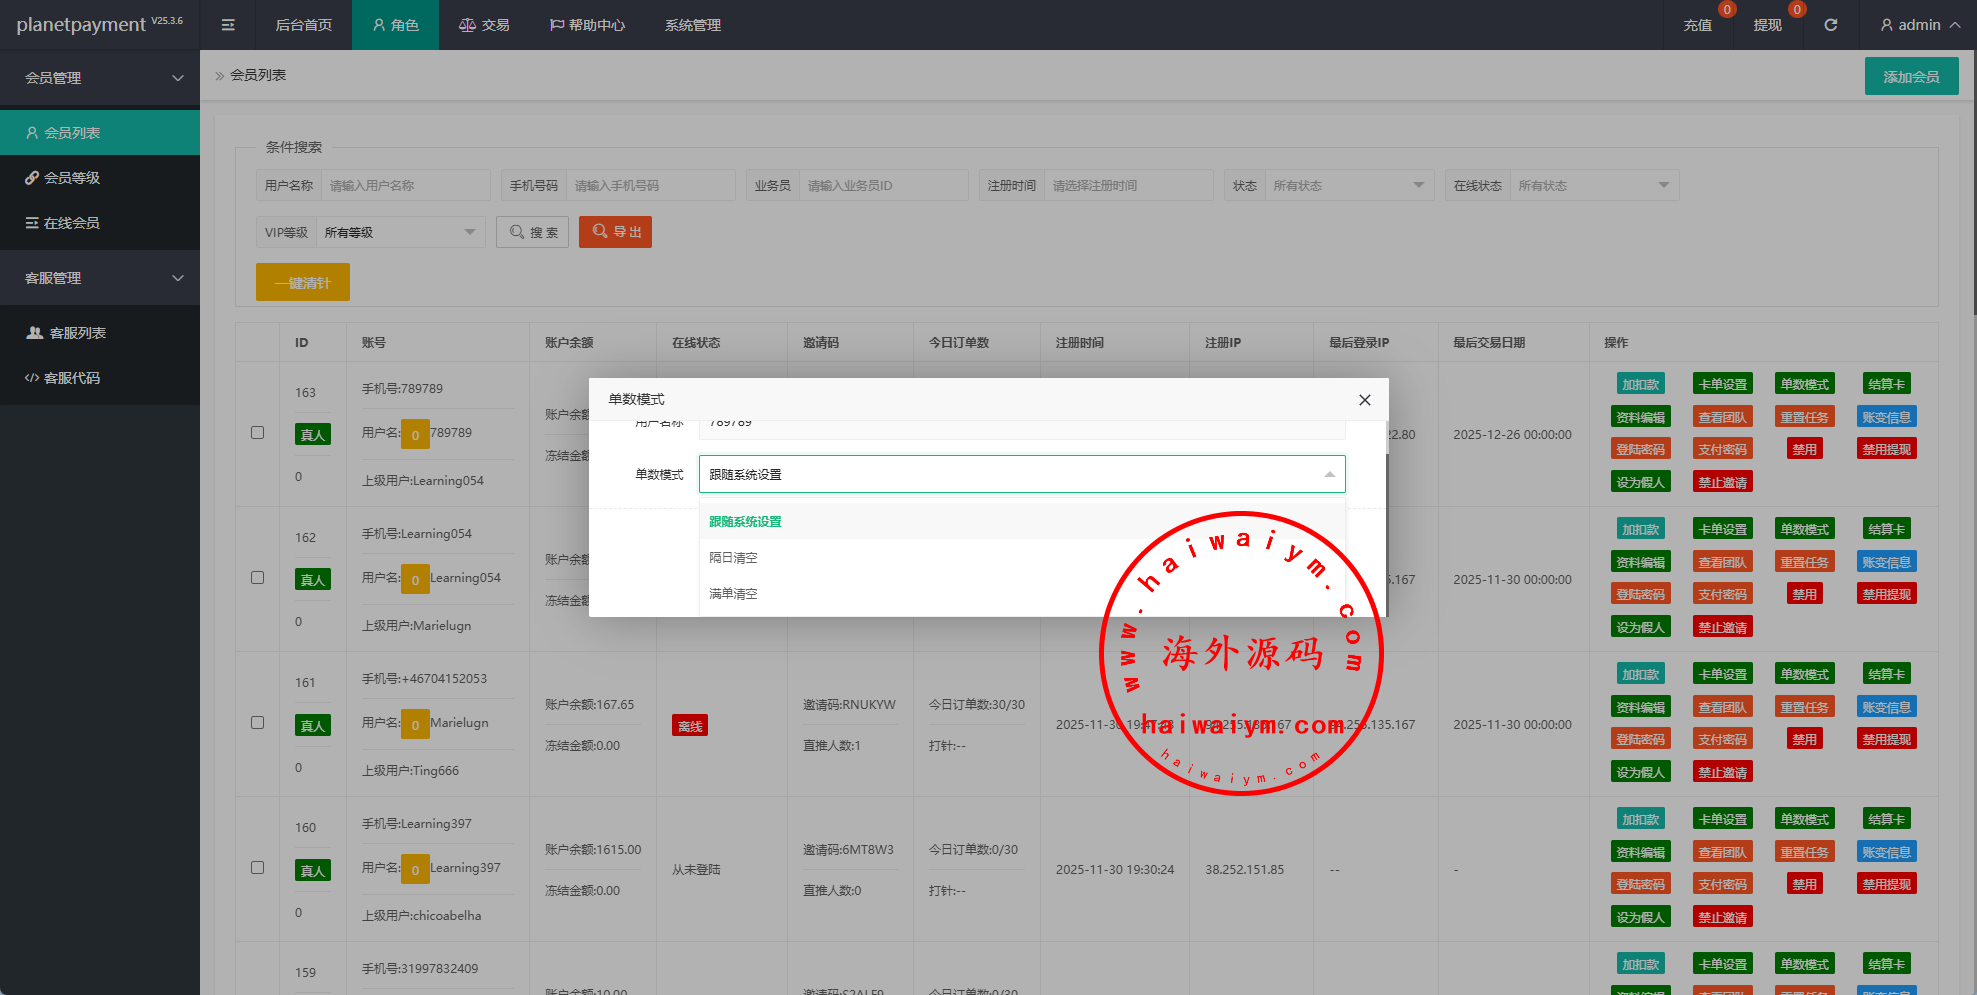The height and width of the screenshot is (995, 1977).
Task: Tick the checkbox for member 163
Action: pyautogui.click(x=258, y=433)
